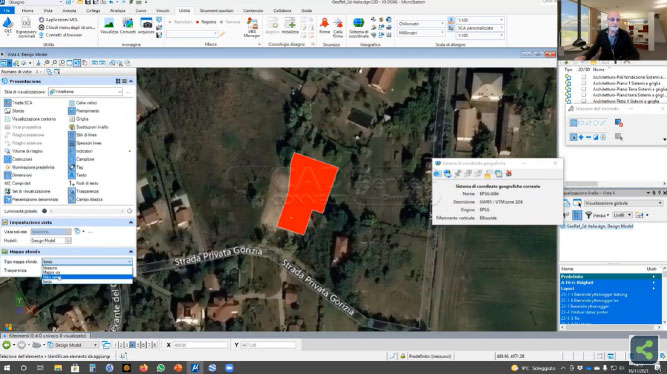Click the Zoom app in the taskbar
Screen dimensions: 667x374
(229, 368)
